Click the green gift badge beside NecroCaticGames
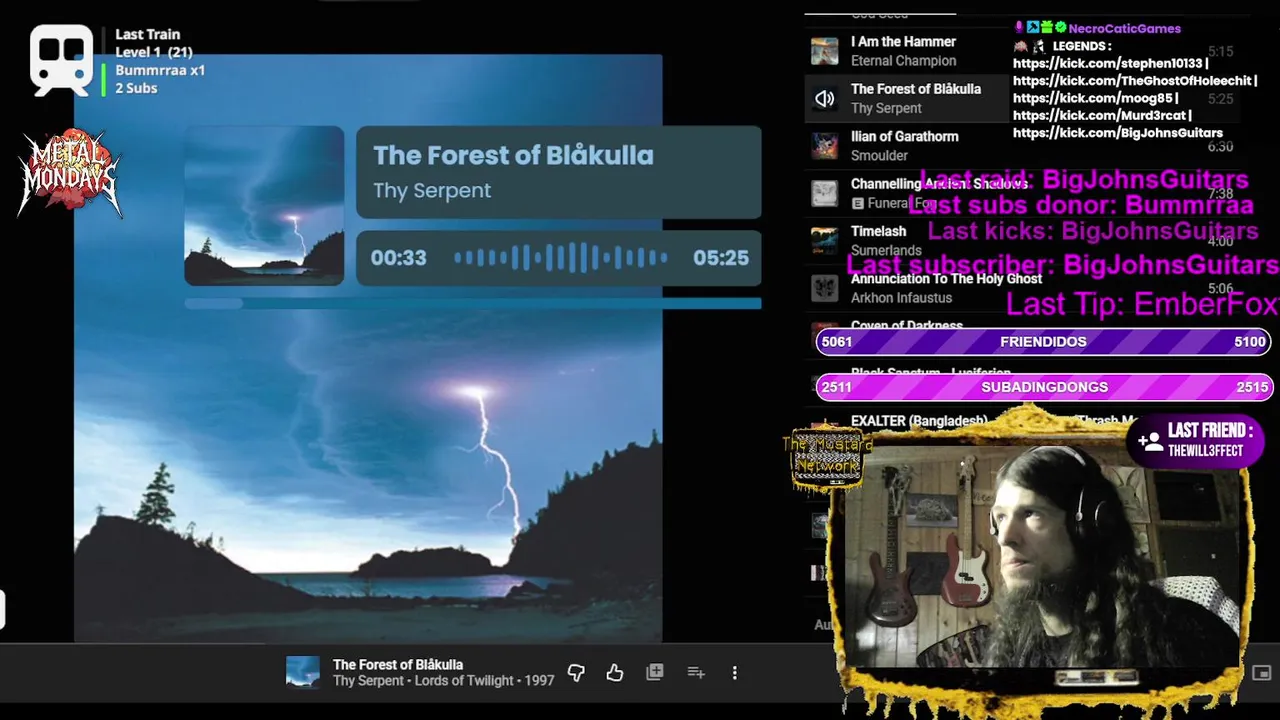Screen dimensions: 1280x720 pos(1046,28)
